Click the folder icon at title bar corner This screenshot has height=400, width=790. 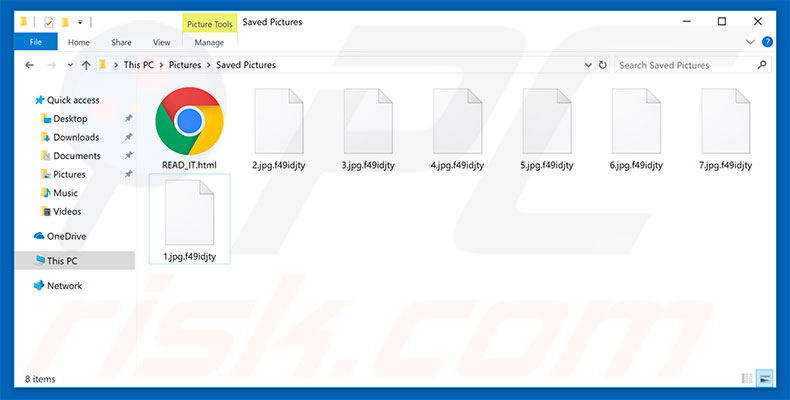pyautogui.click(x=24, y=22)
